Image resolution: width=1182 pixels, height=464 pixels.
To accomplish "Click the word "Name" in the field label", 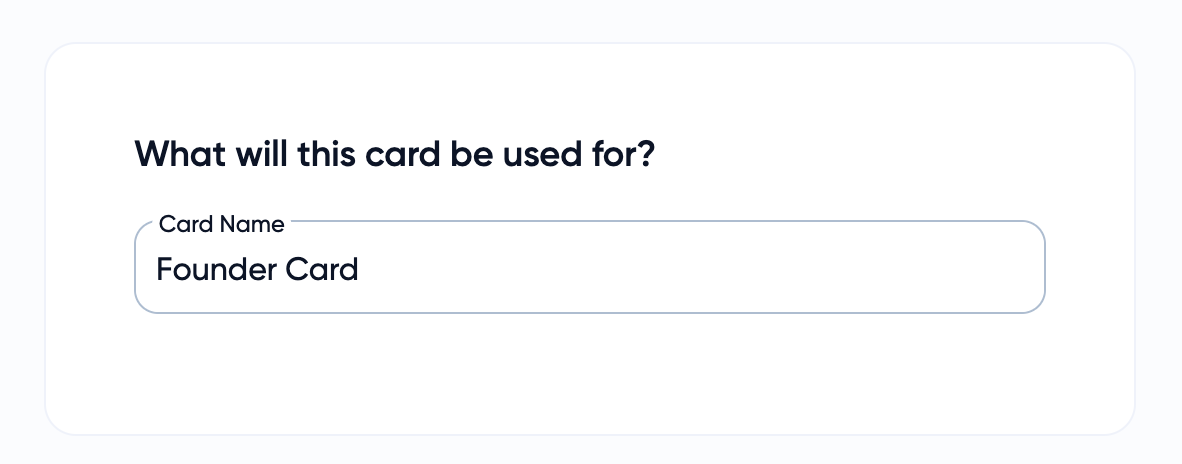I will coord(252,224).
